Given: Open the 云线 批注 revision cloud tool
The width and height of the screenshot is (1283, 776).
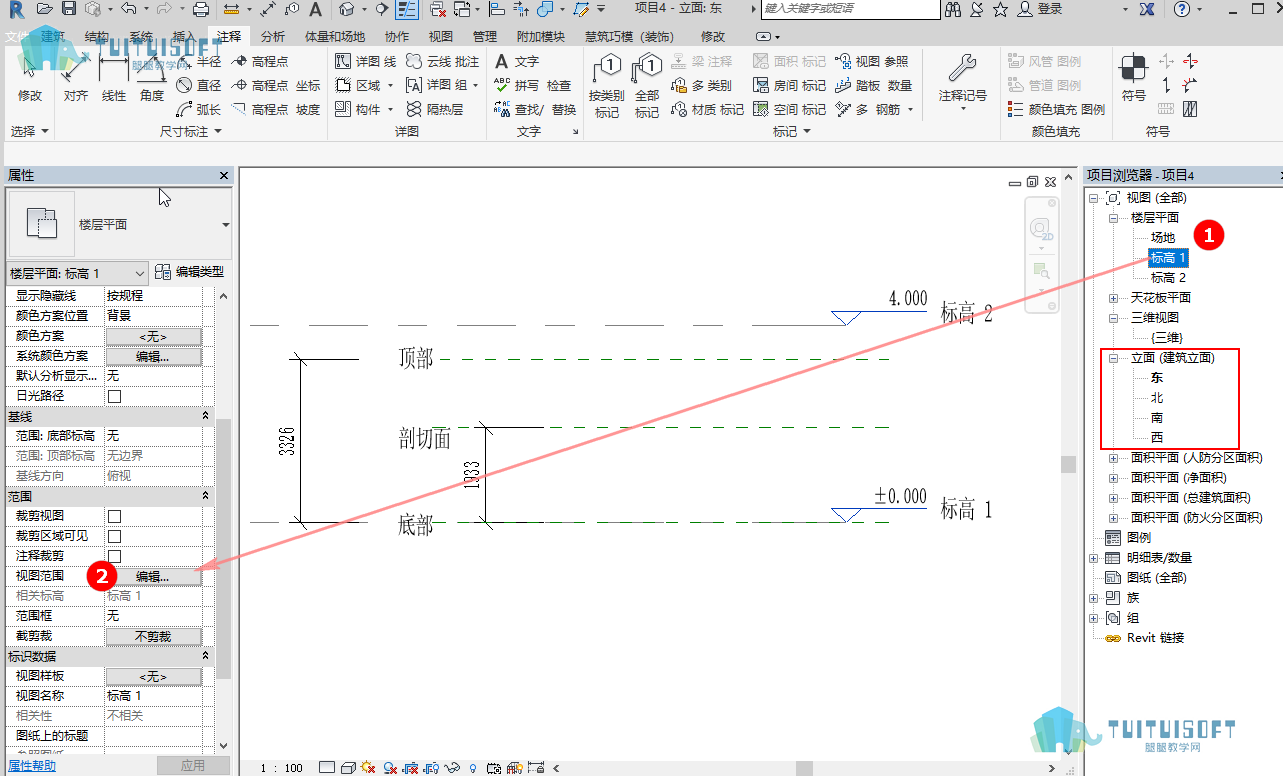Looking at the screenshot, I should 442,61.
